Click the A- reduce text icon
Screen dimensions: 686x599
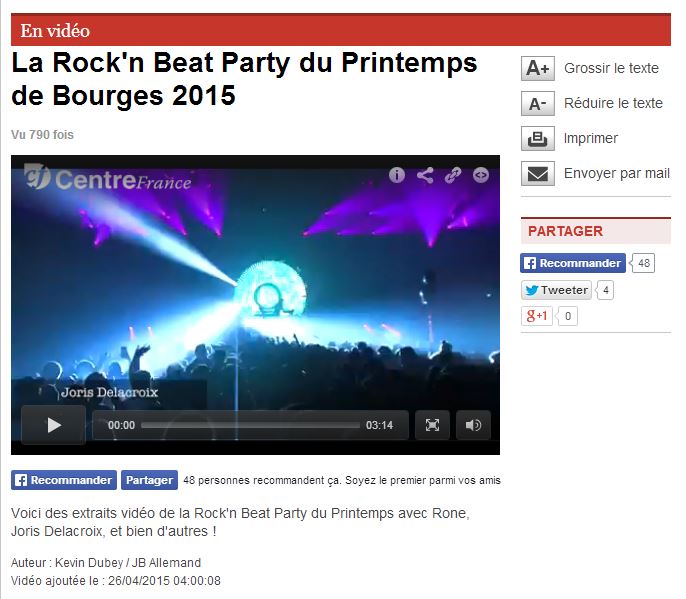(x=537, y=103)
